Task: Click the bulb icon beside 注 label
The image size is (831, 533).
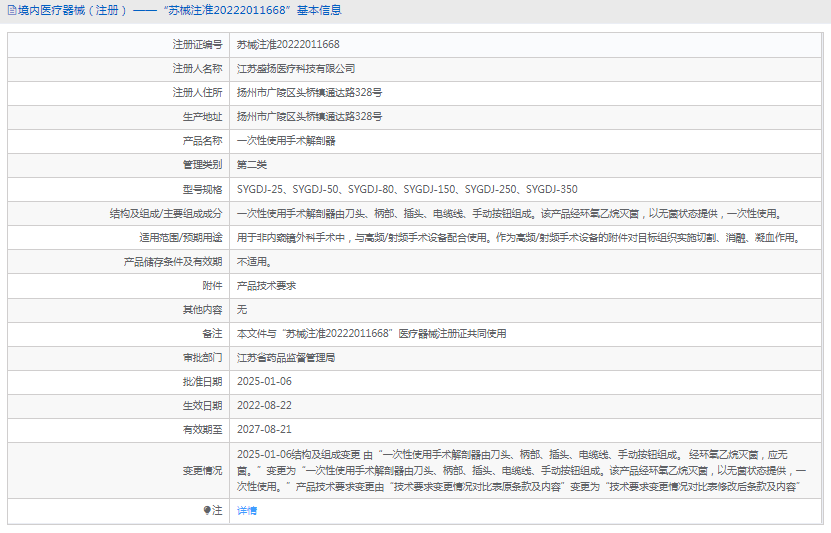Action: [207, 510]
